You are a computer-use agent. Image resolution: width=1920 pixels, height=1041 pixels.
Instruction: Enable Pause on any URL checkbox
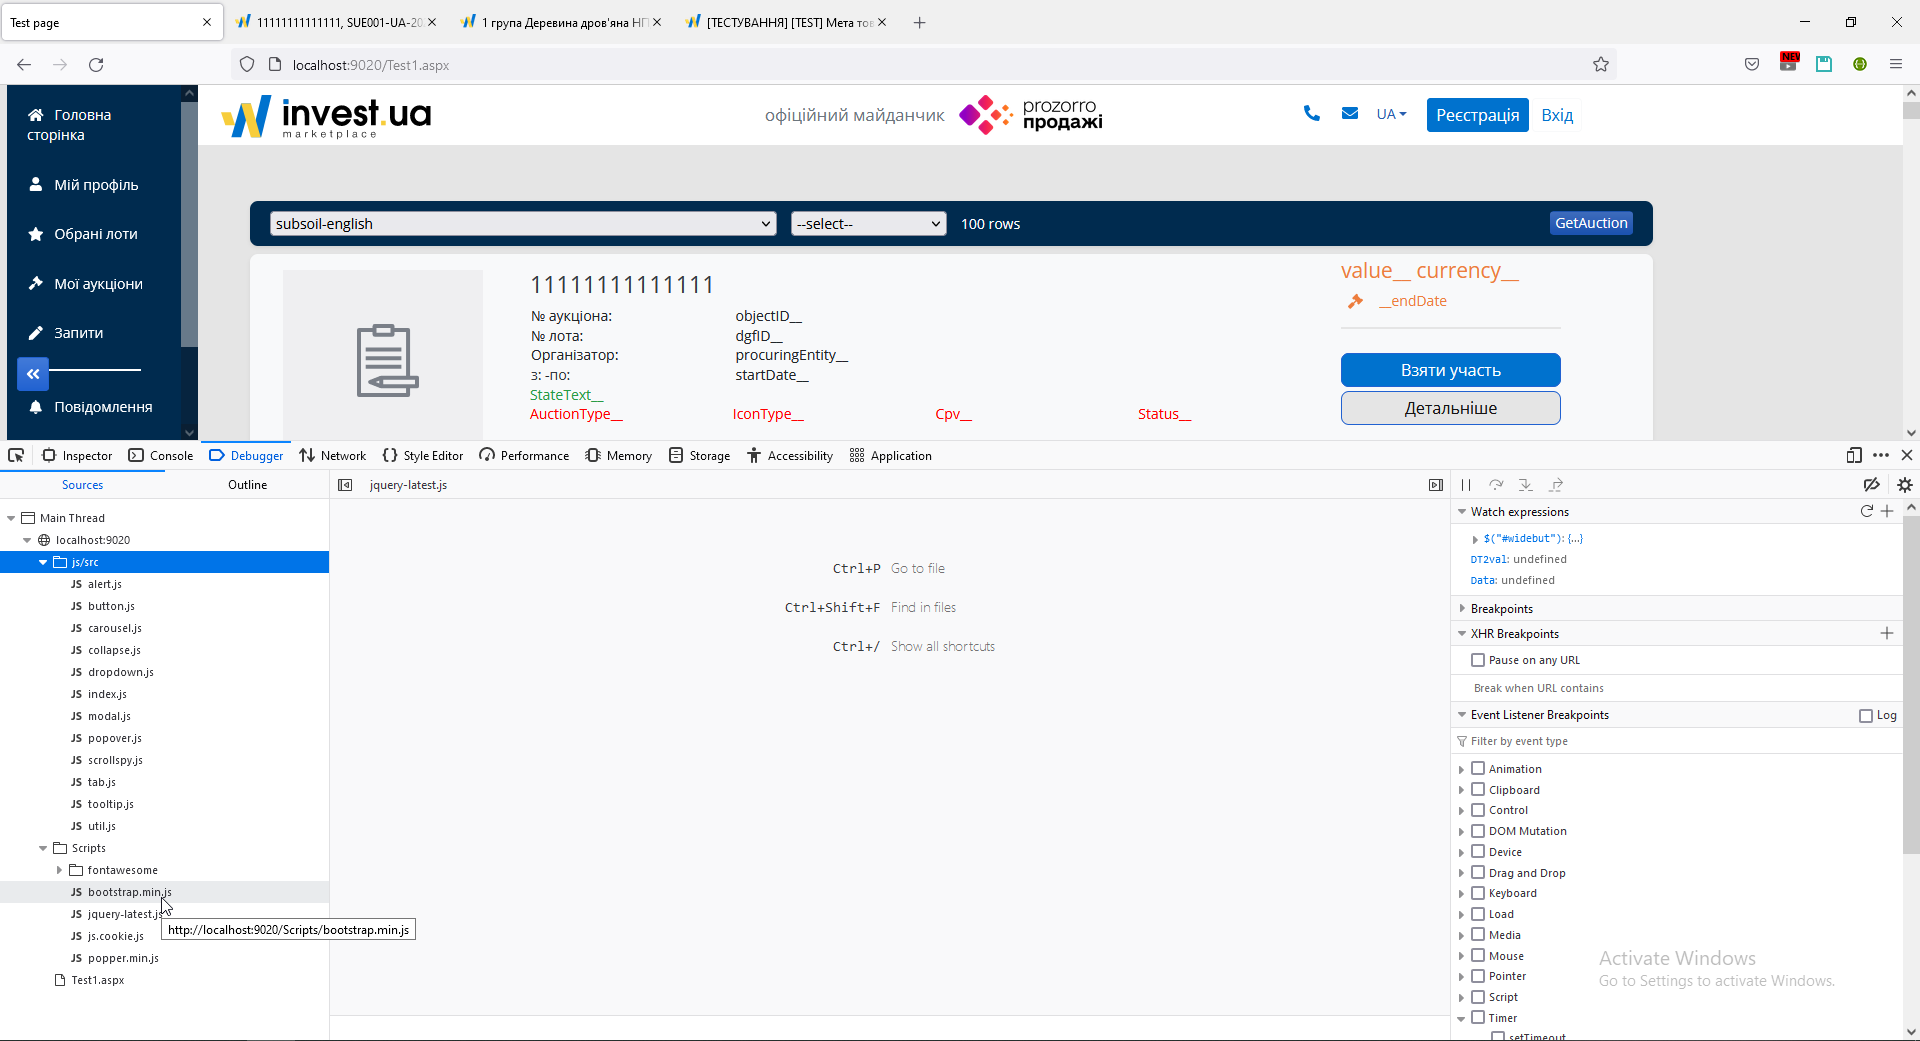point(1478,660)
